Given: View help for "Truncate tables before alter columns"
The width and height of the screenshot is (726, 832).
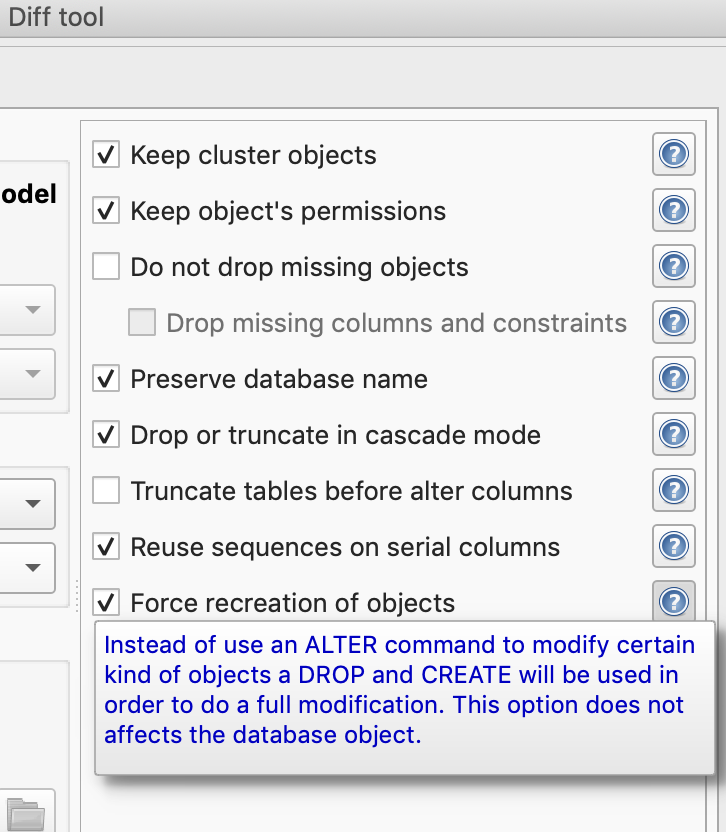Looking at the screenshot, I should (673, 491).
